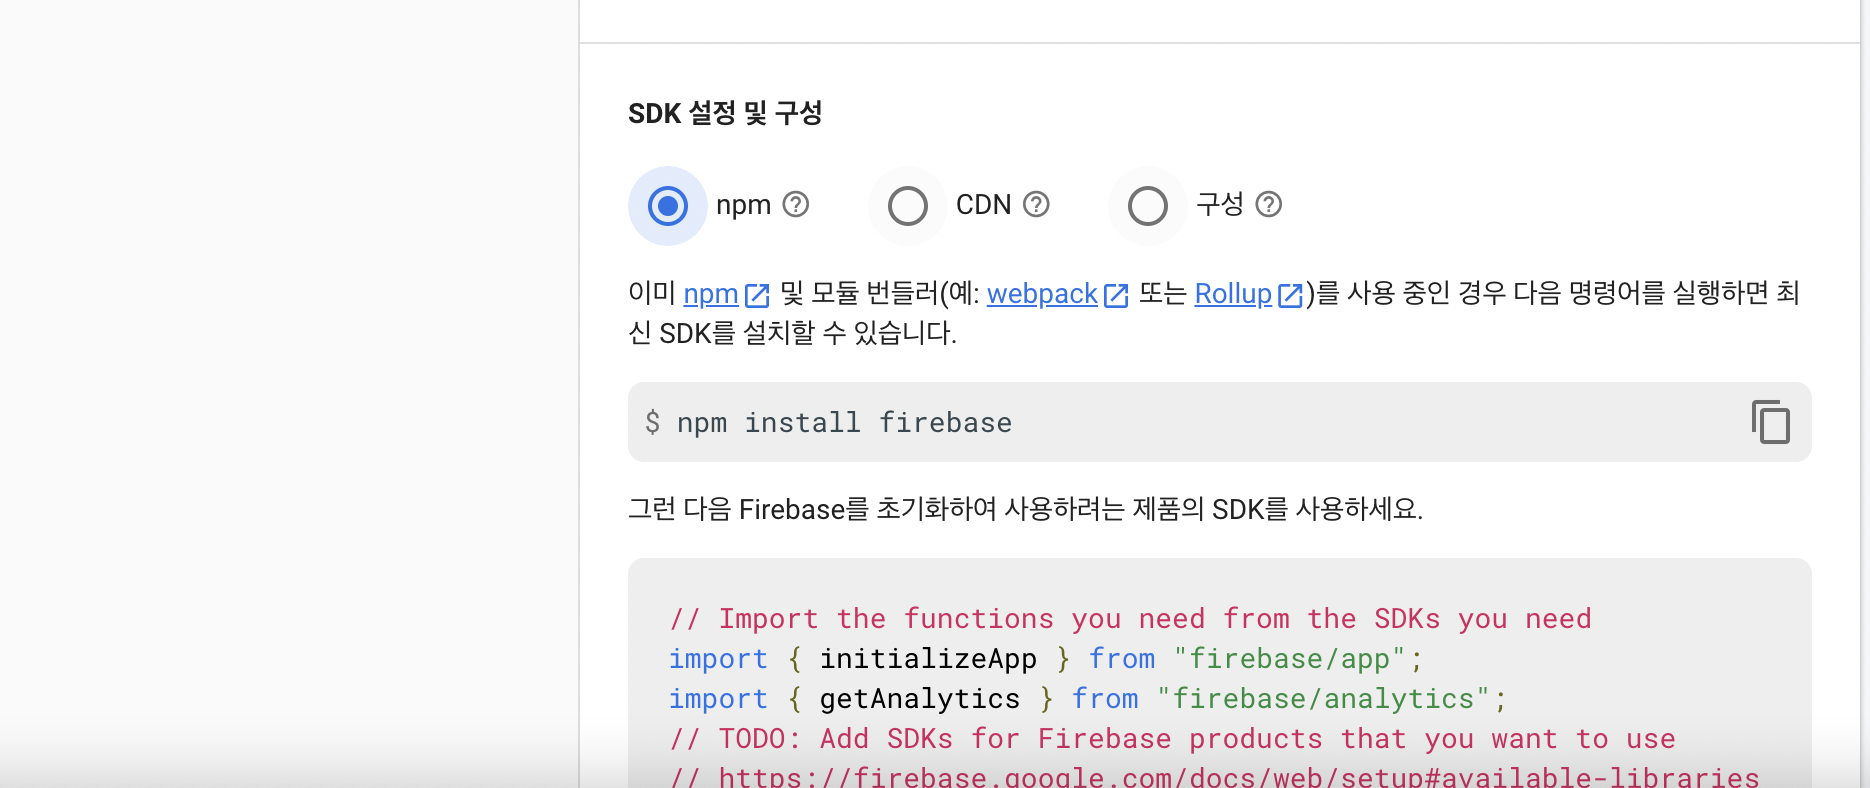
Task: Open the webpack link
Action: tap(1042, 294)
